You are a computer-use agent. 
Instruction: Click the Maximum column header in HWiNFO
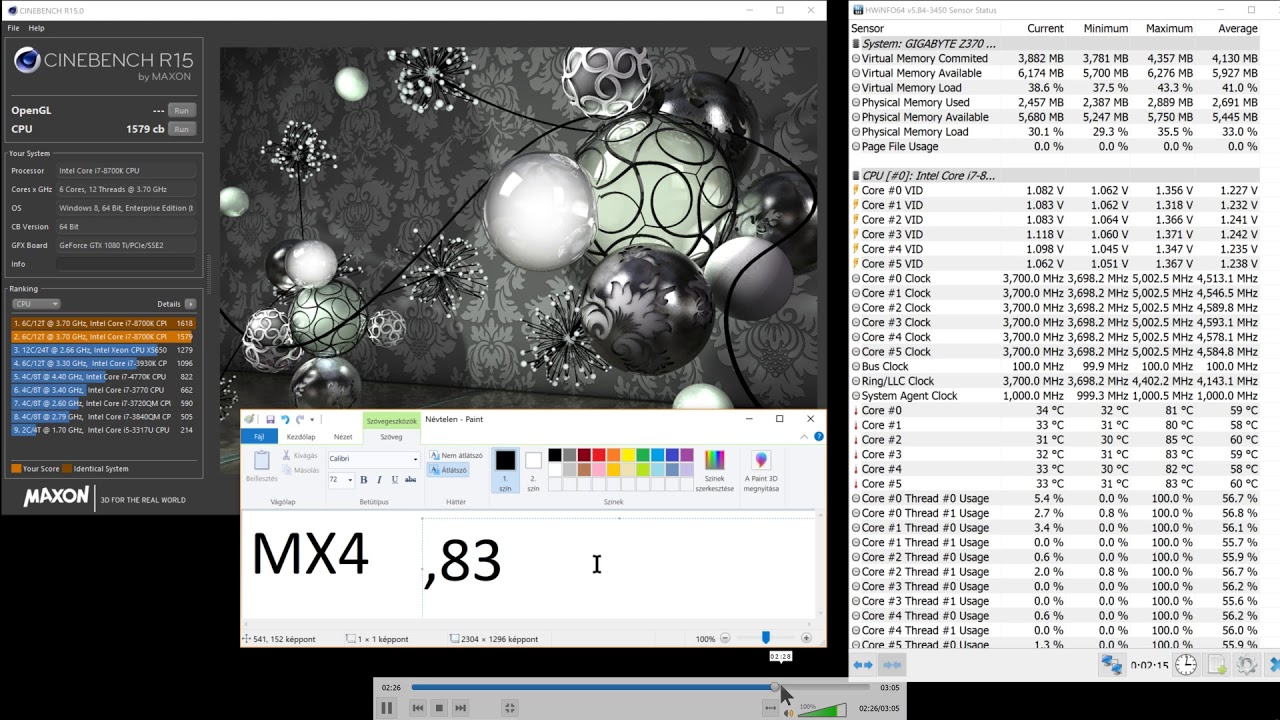pyautogui.click(x=1169, y=29)
